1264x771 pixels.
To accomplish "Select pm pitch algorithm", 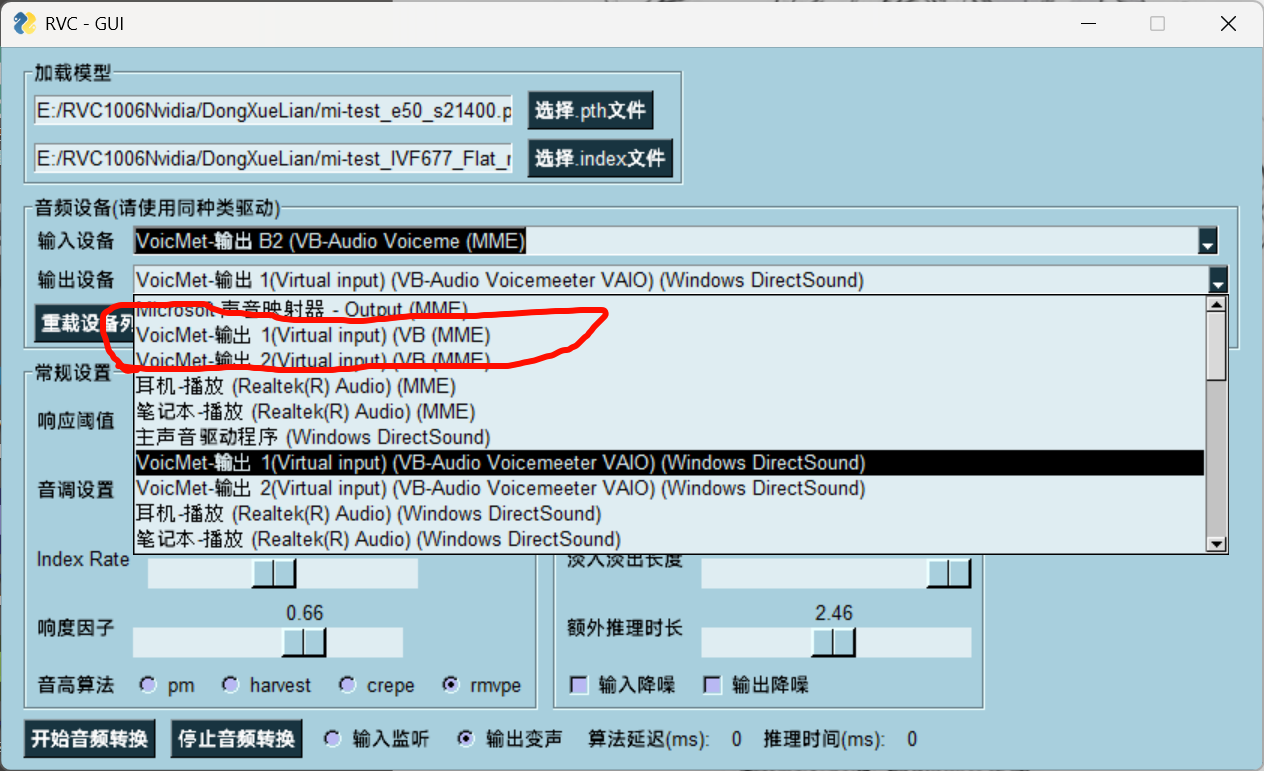I will click(149, 685).
